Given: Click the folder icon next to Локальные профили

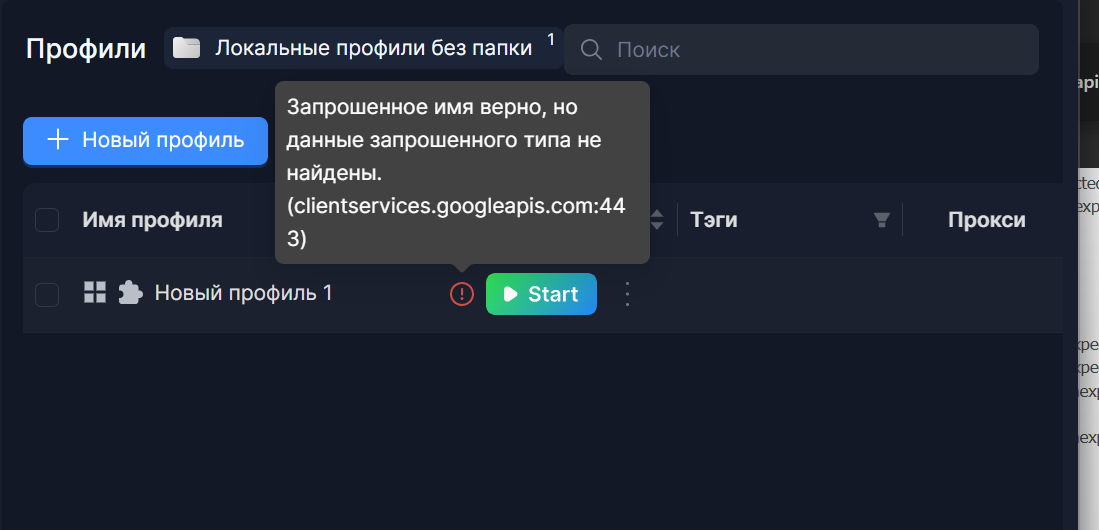Looking at the screenshot, I should pyautogui.click(x=186, y=48).
